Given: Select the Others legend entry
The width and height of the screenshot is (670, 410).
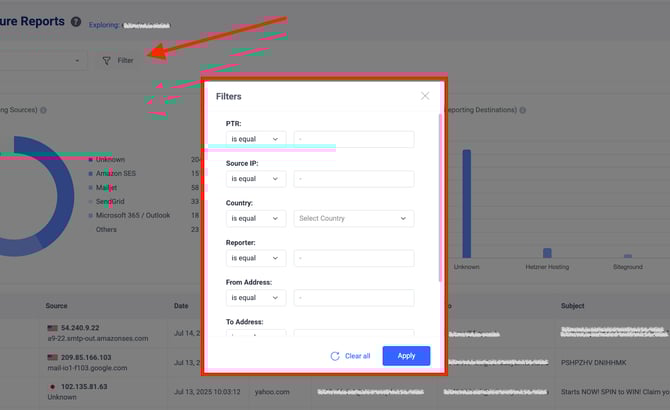Looking at the screenshot, I should coord(106,229).
